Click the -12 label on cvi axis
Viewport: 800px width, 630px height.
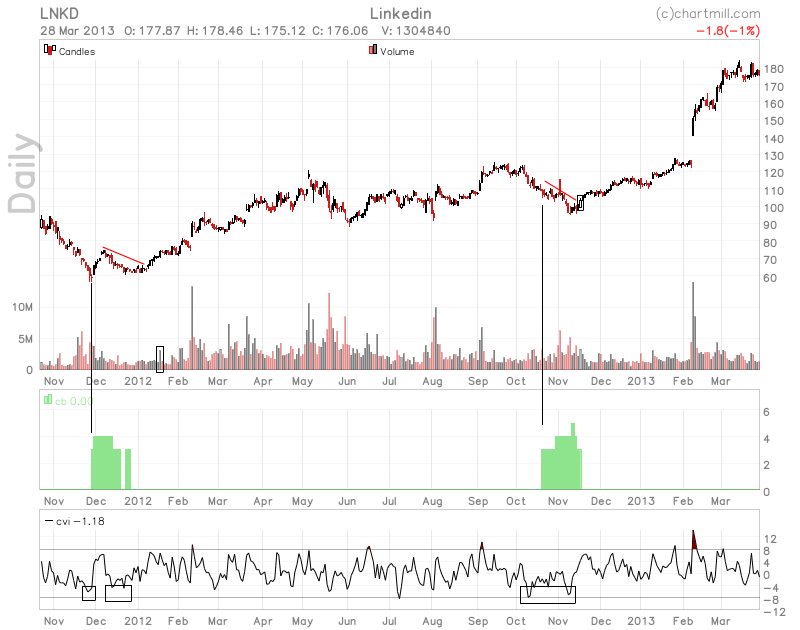774,612
